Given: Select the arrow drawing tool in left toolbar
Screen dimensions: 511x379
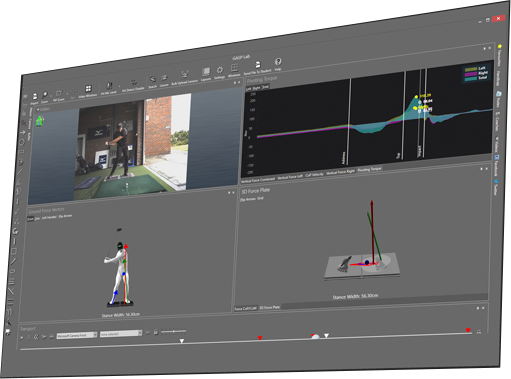Looking at the screenshot, I should click(23, 133).
